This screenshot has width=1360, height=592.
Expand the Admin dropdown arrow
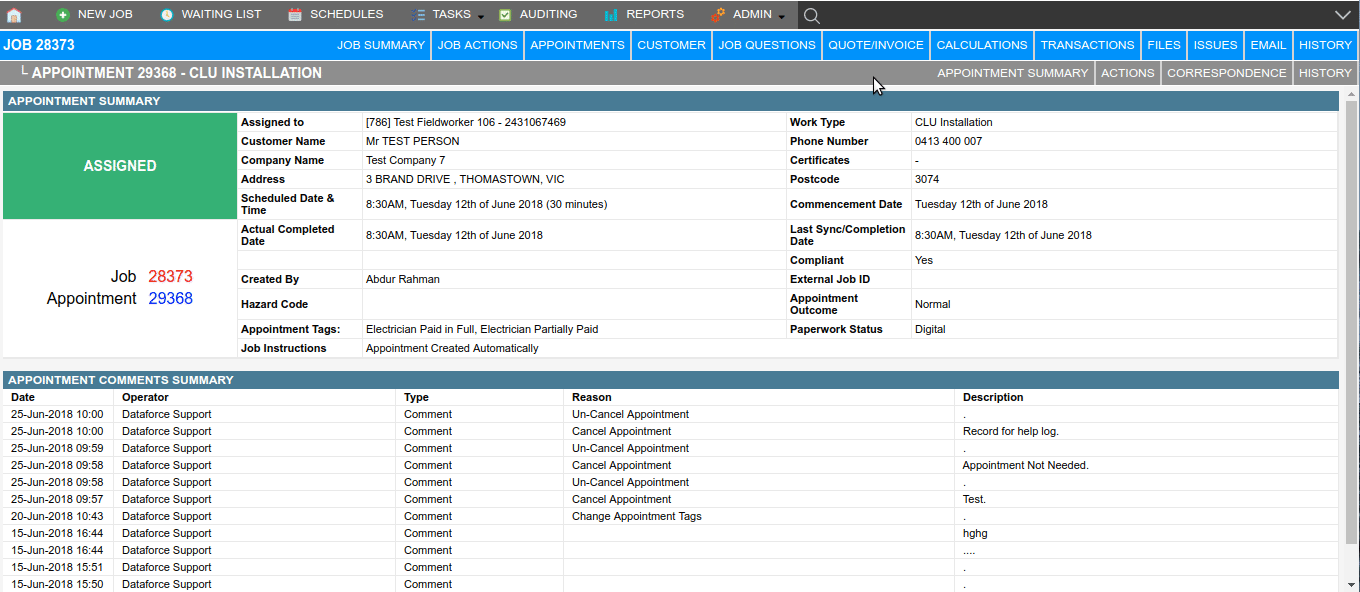(x=782, y=17)
